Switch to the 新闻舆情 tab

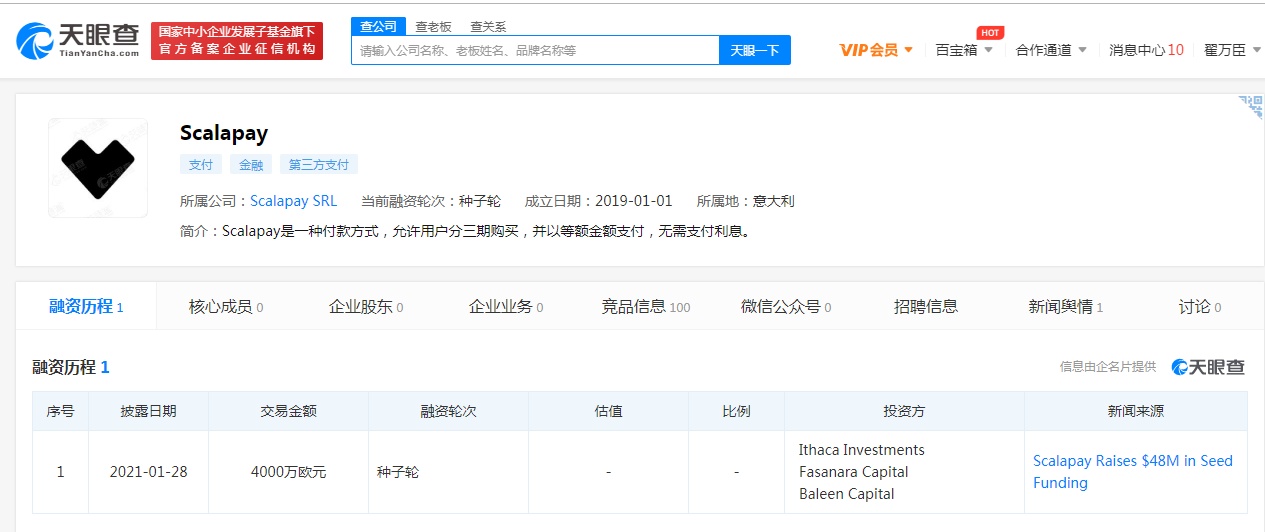pyautogui.click(x=1066, y=306)
